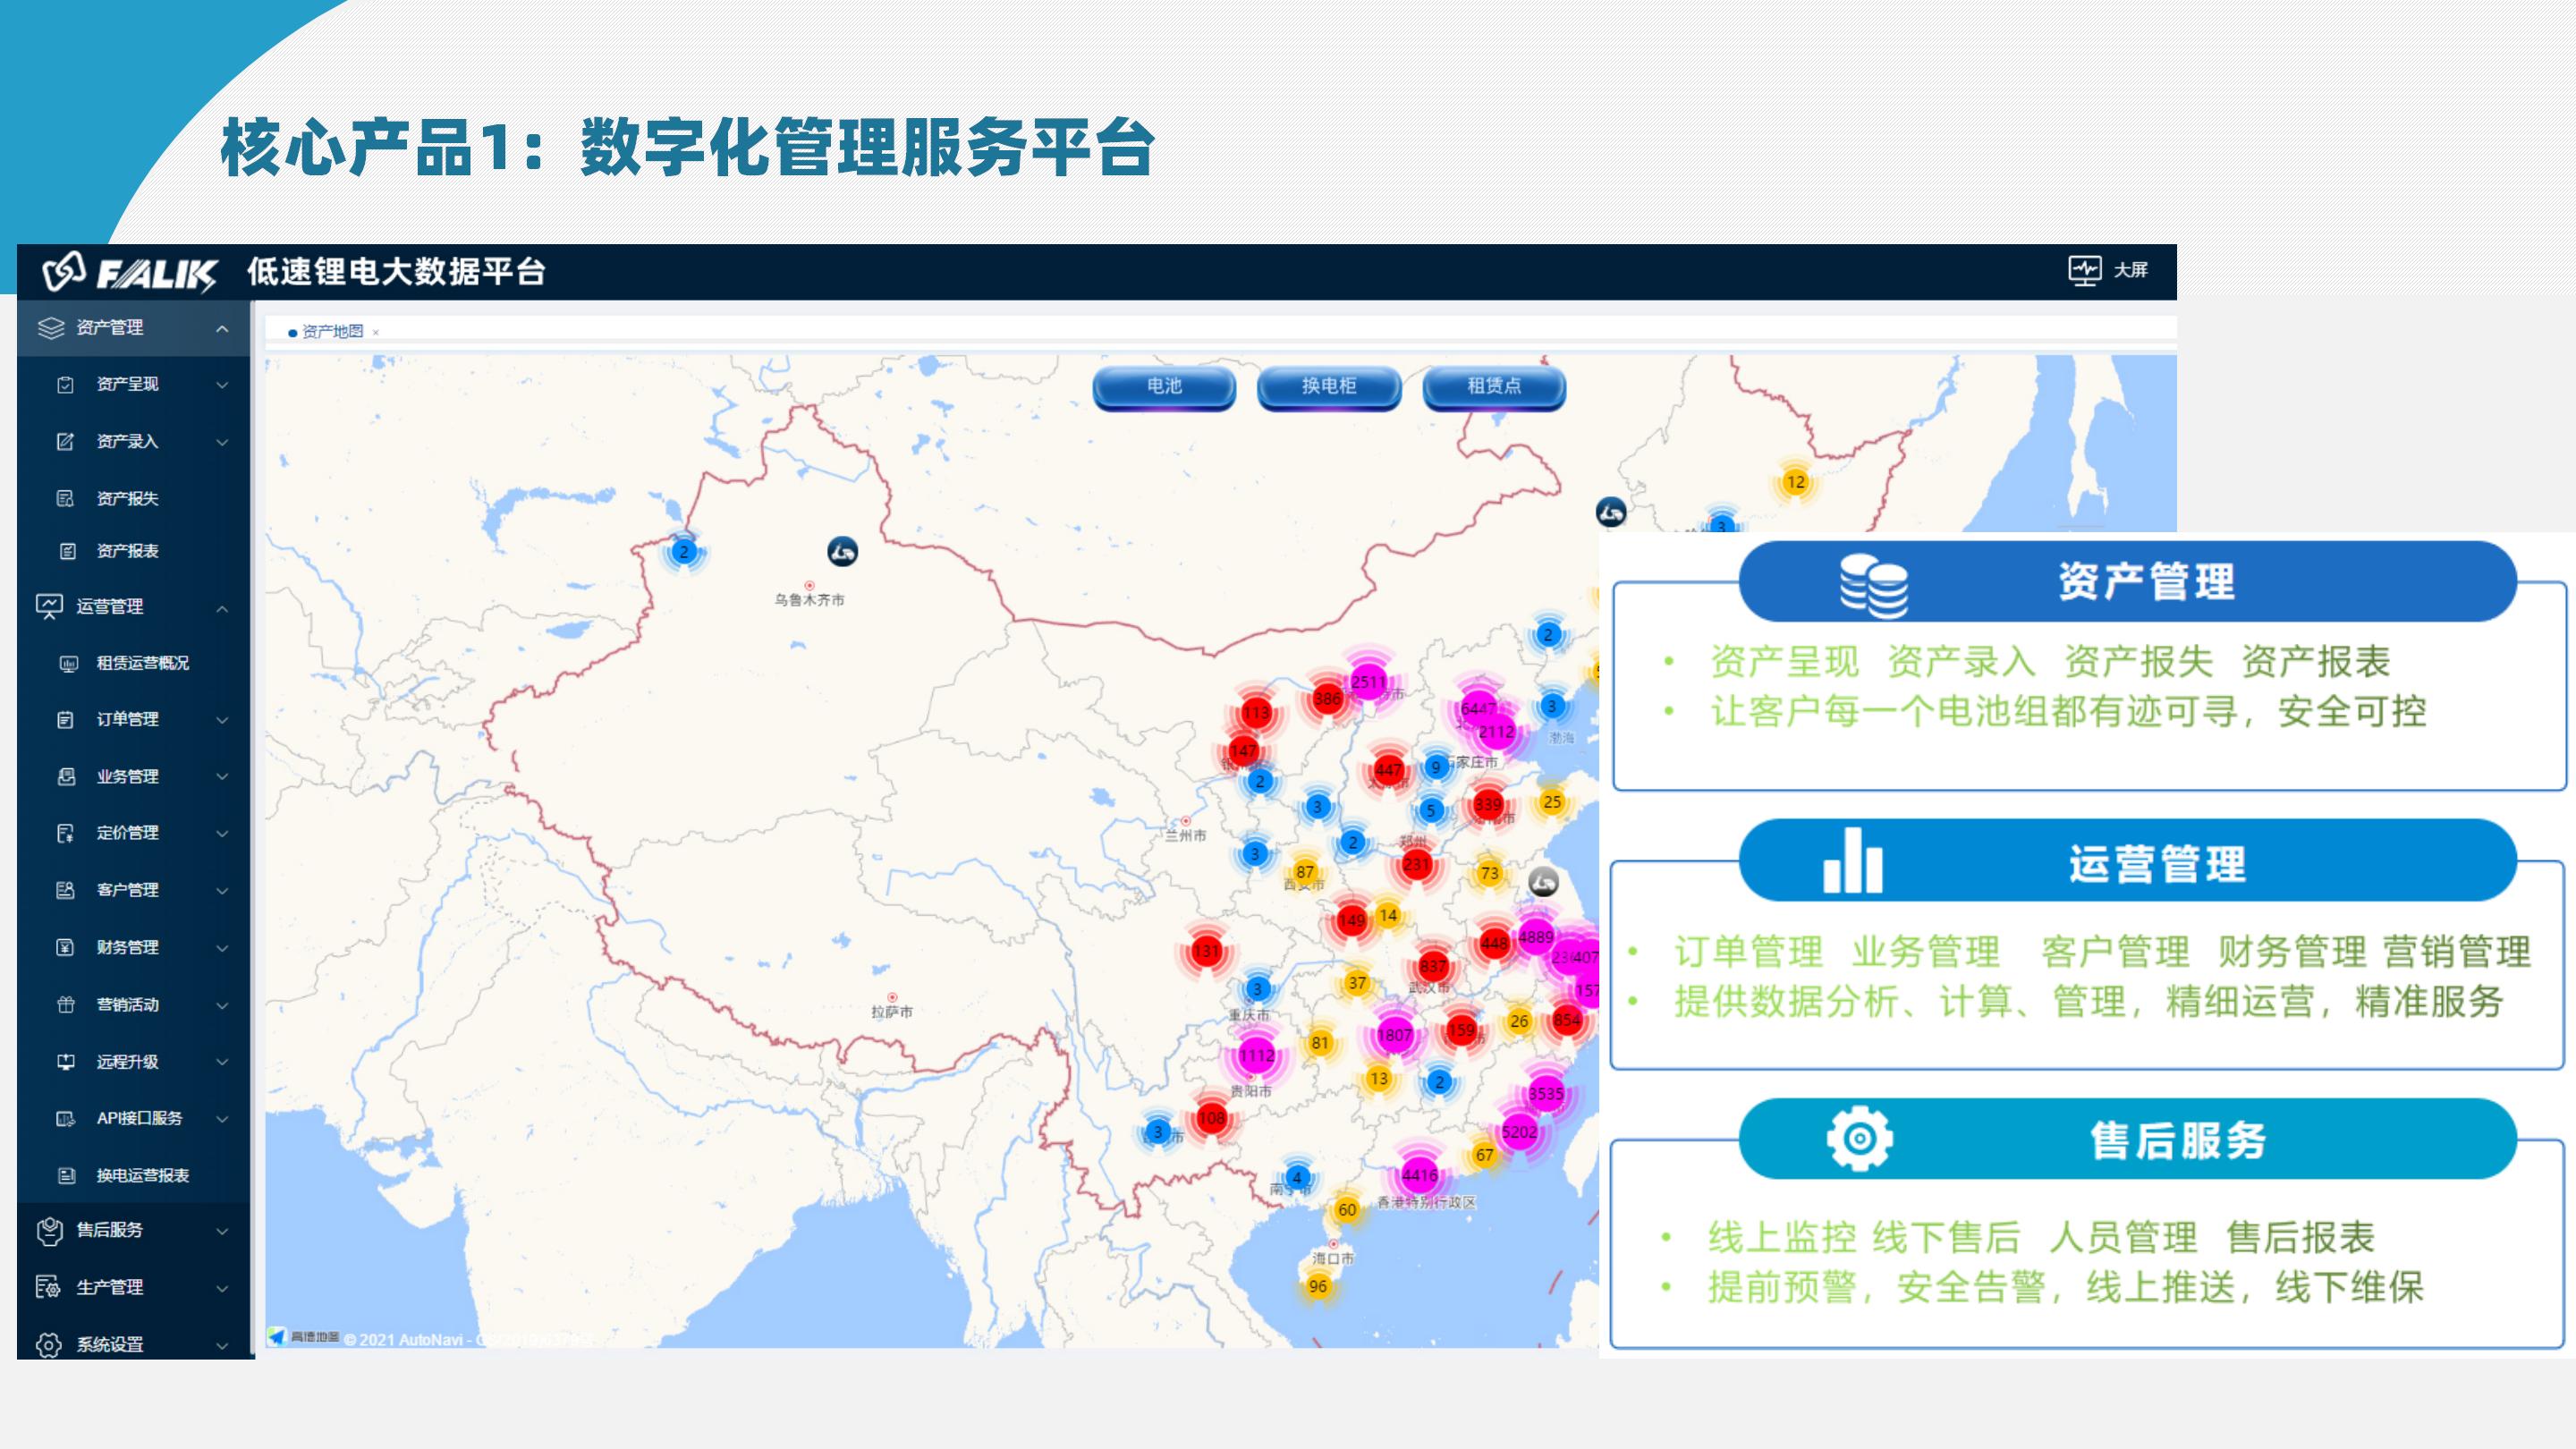Expand the 远程升级 submenu arrow

[x=222, y=1062]
